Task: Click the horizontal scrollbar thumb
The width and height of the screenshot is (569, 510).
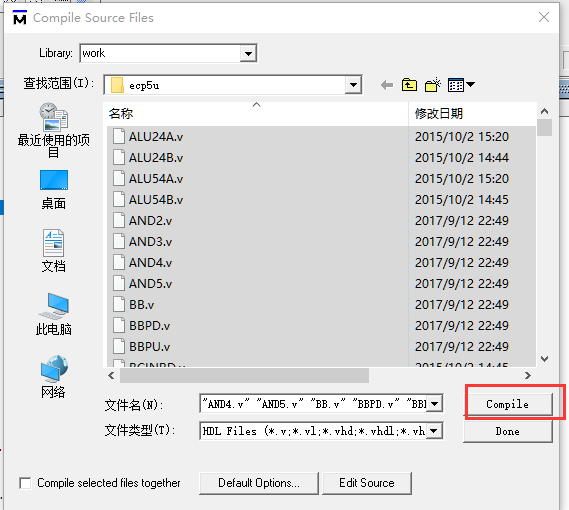Action: tap(245, 375)
